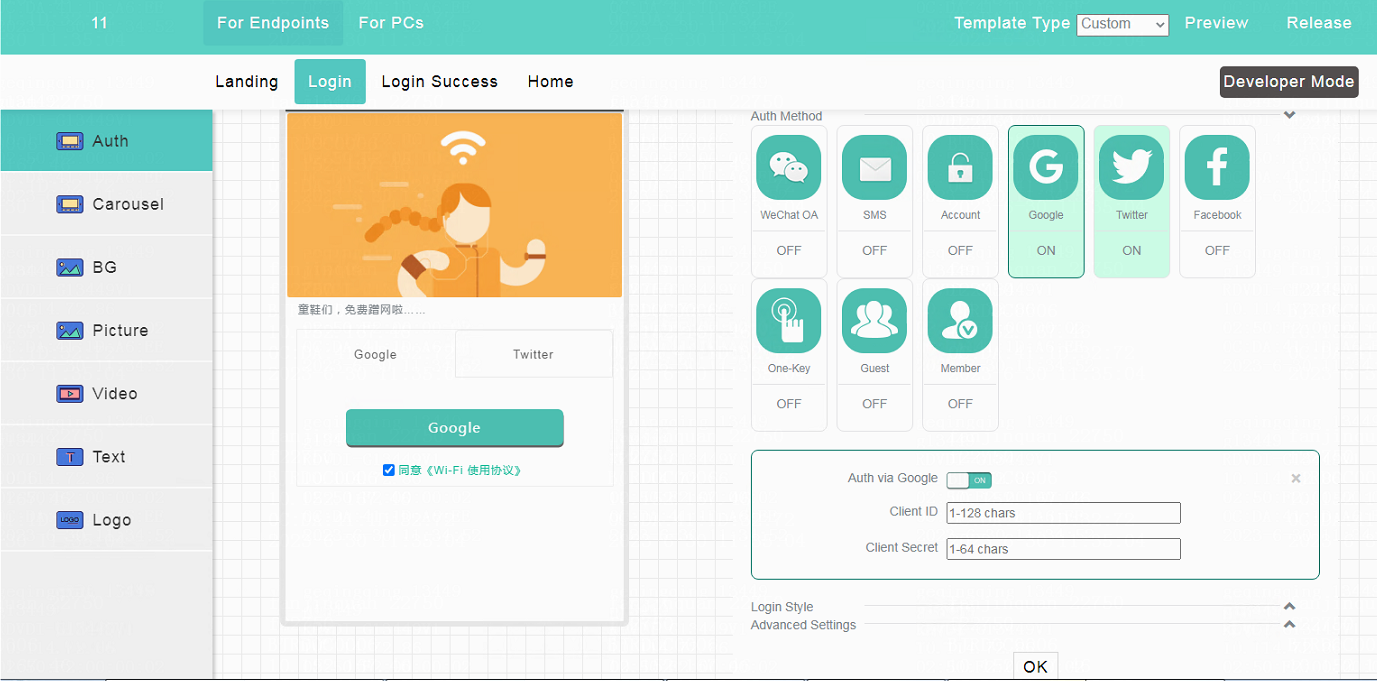Screen dimensions: 1377x681
Task: Select the Twitter bird auth icon
Action: click(x=1132, y=168)
